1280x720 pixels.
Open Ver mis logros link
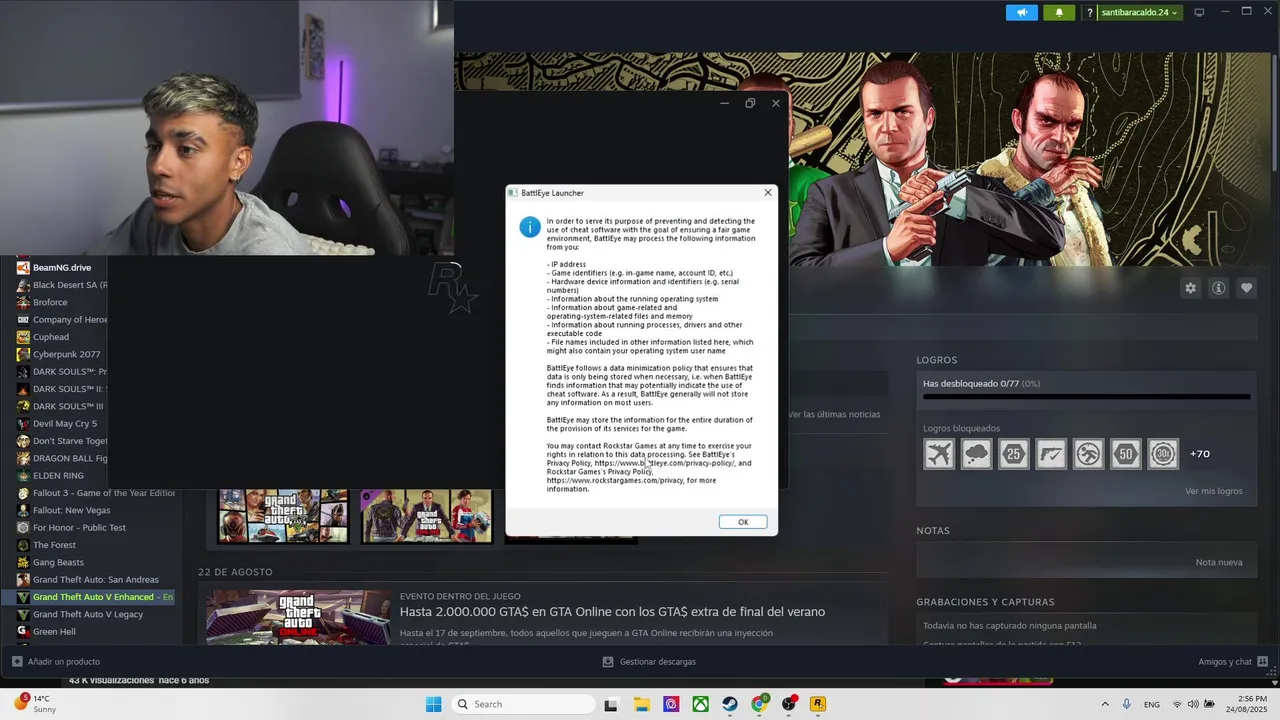(1213, 491)
